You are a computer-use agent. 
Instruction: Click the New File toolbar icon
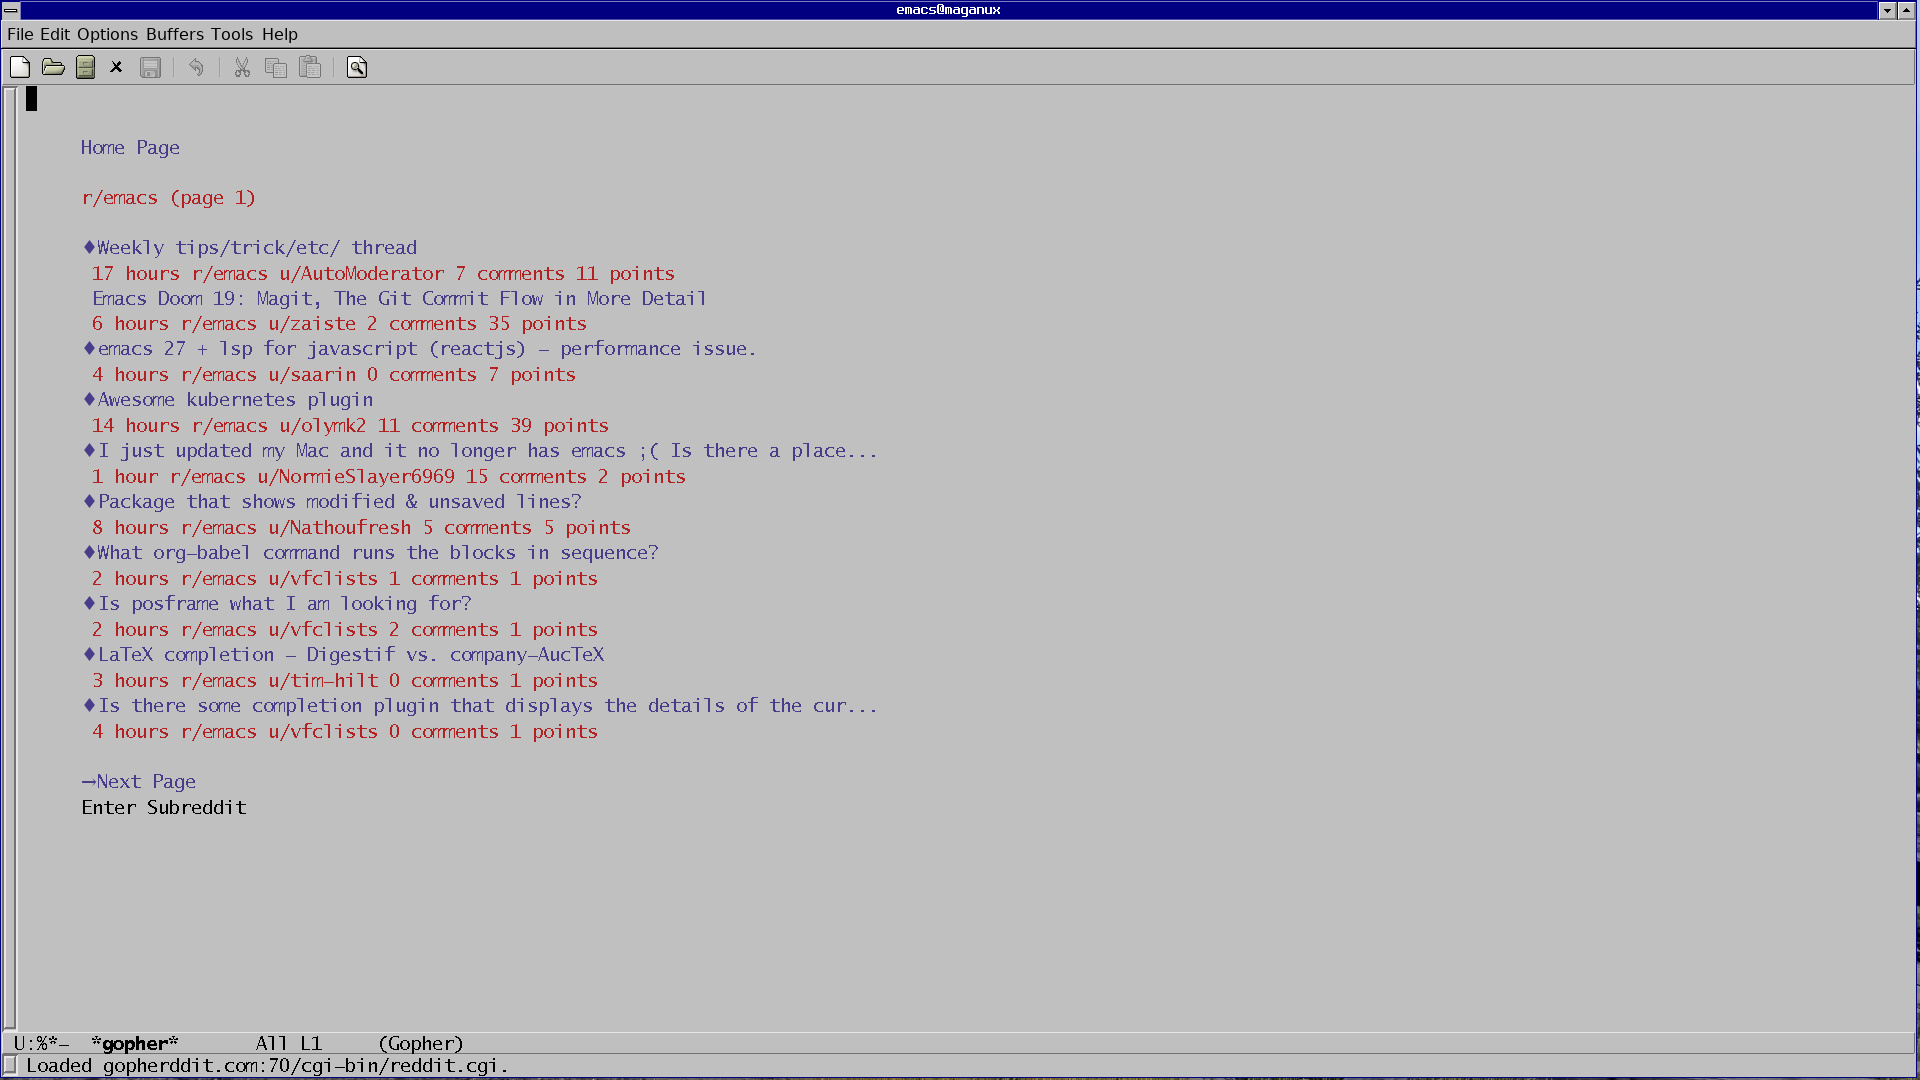pyautogui.click(x=20, y=67)
